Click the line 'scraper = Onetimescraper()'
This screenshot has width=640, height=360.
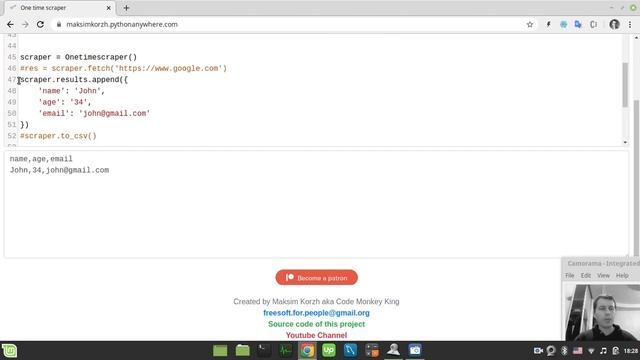[78, 57]
